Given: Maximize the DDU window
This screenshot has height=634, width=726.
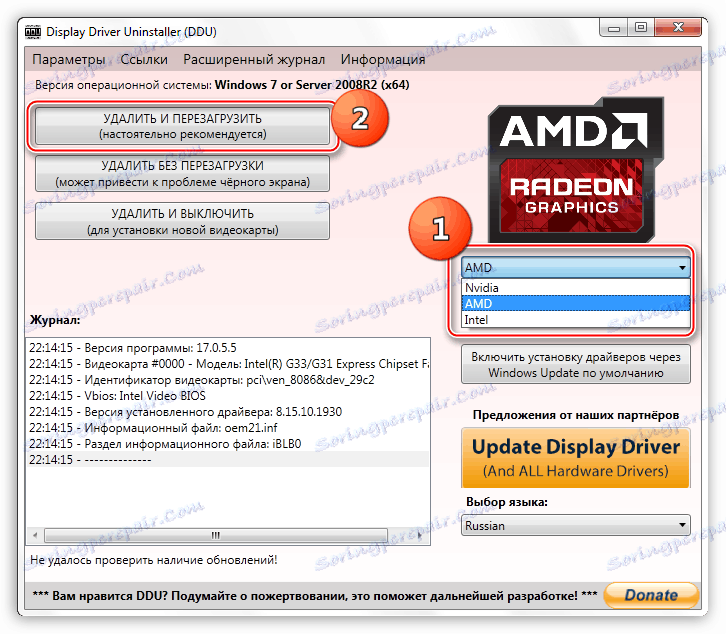Looking at the screenshot, I should pyautogui.click(x=641, y=28).
